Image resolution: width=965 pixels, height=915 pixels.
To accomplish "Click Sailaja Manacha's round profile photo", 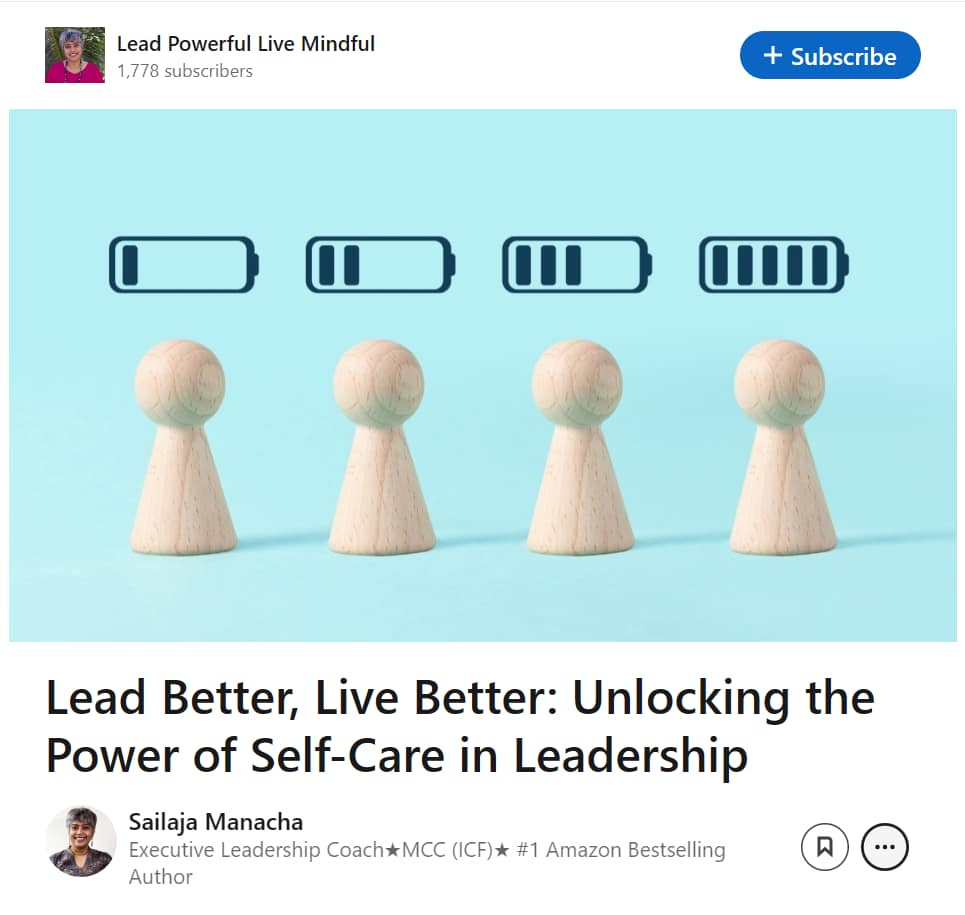I will coord(81,841).
